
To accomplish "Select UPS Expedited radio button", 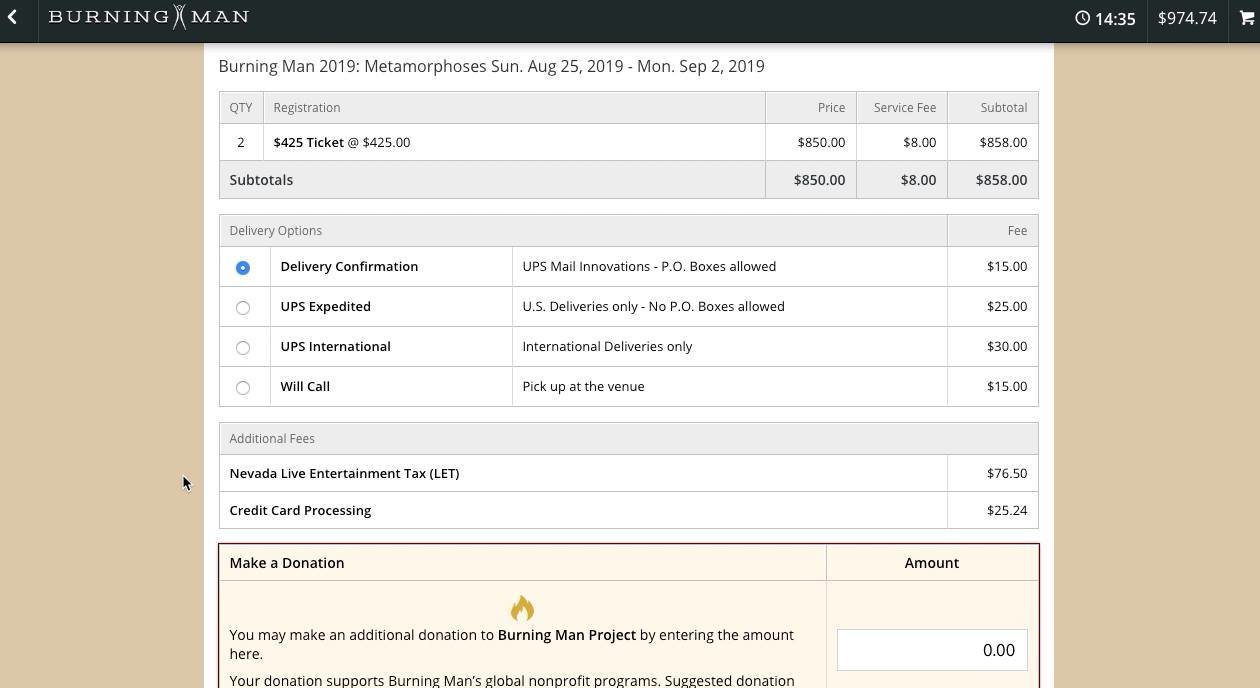I will tap(242, 307).
